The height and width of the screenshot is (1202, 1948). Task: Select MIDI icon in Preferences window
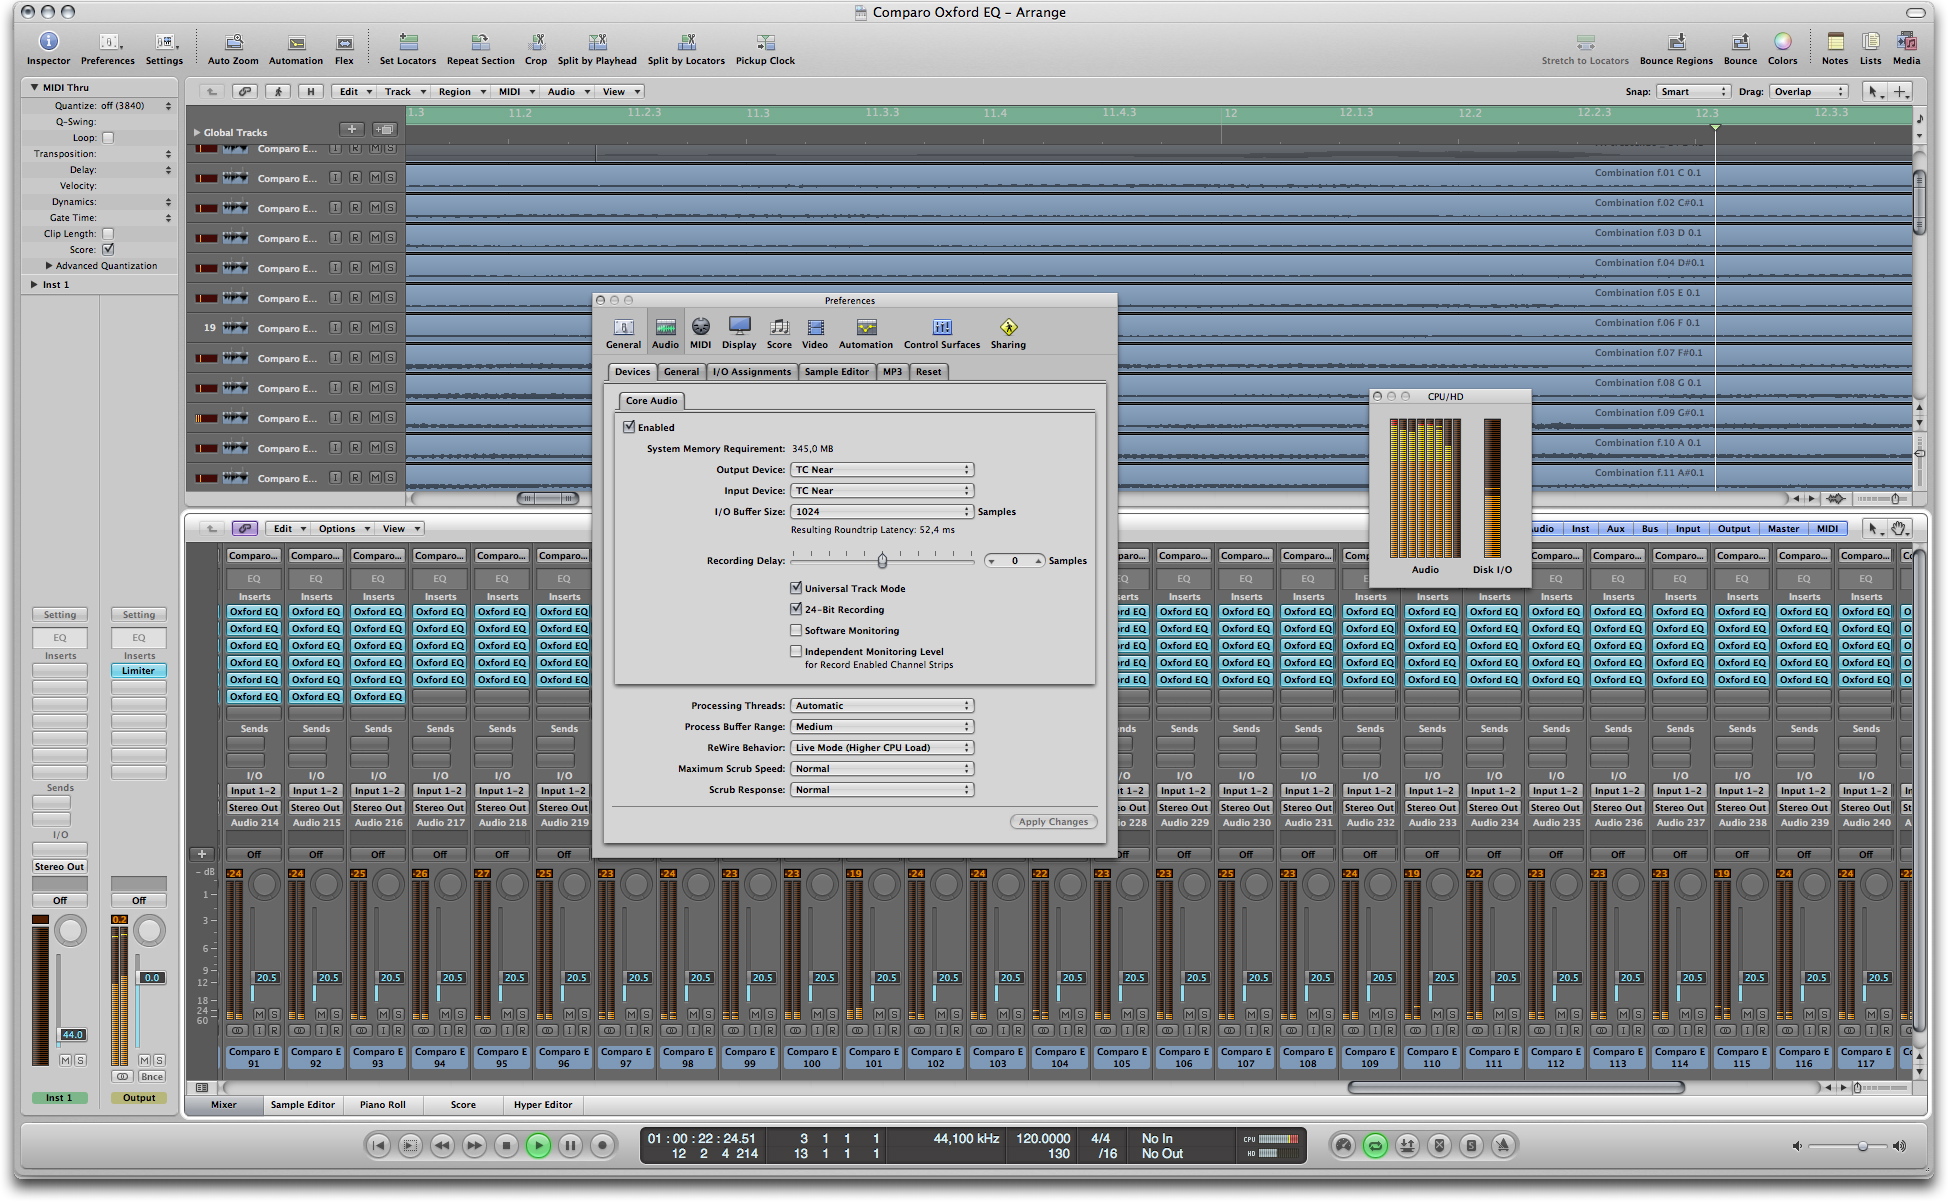[700, 327]
